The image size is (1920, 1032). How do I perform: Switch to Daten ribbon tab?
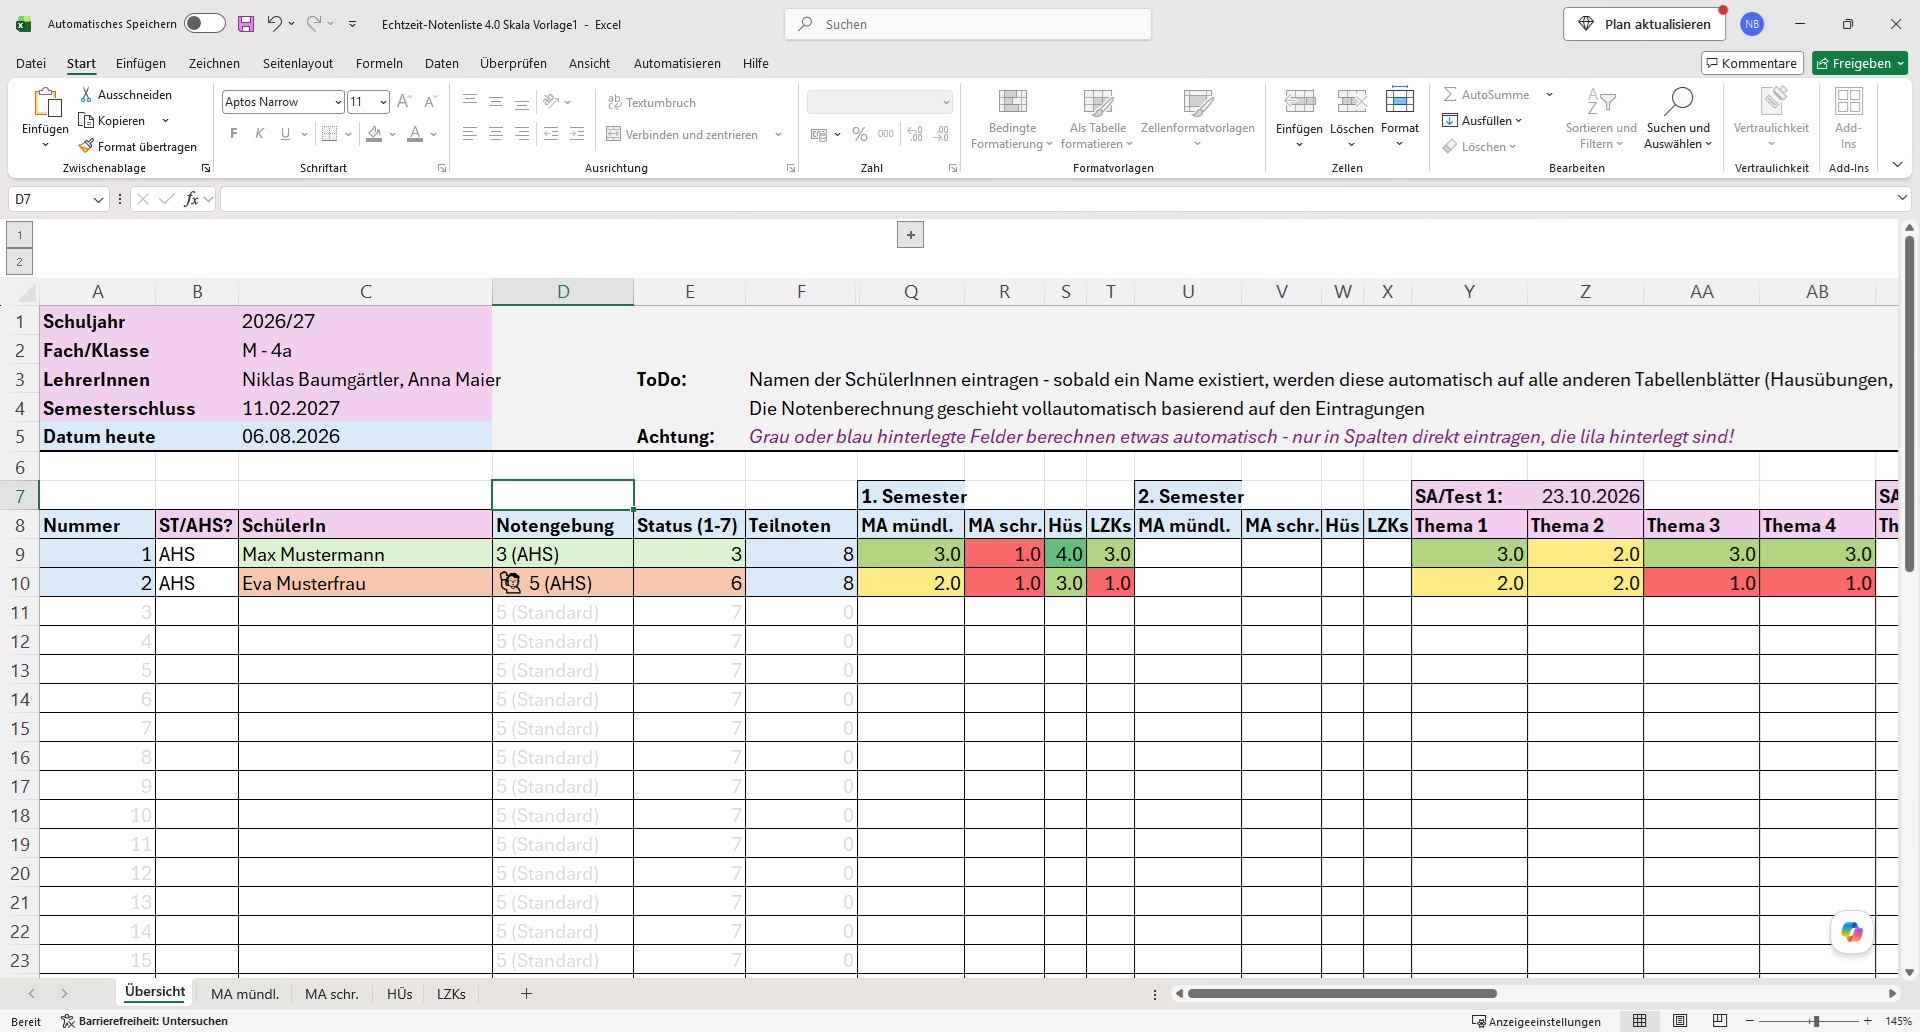pyautogui.click(x=442, y=63)
